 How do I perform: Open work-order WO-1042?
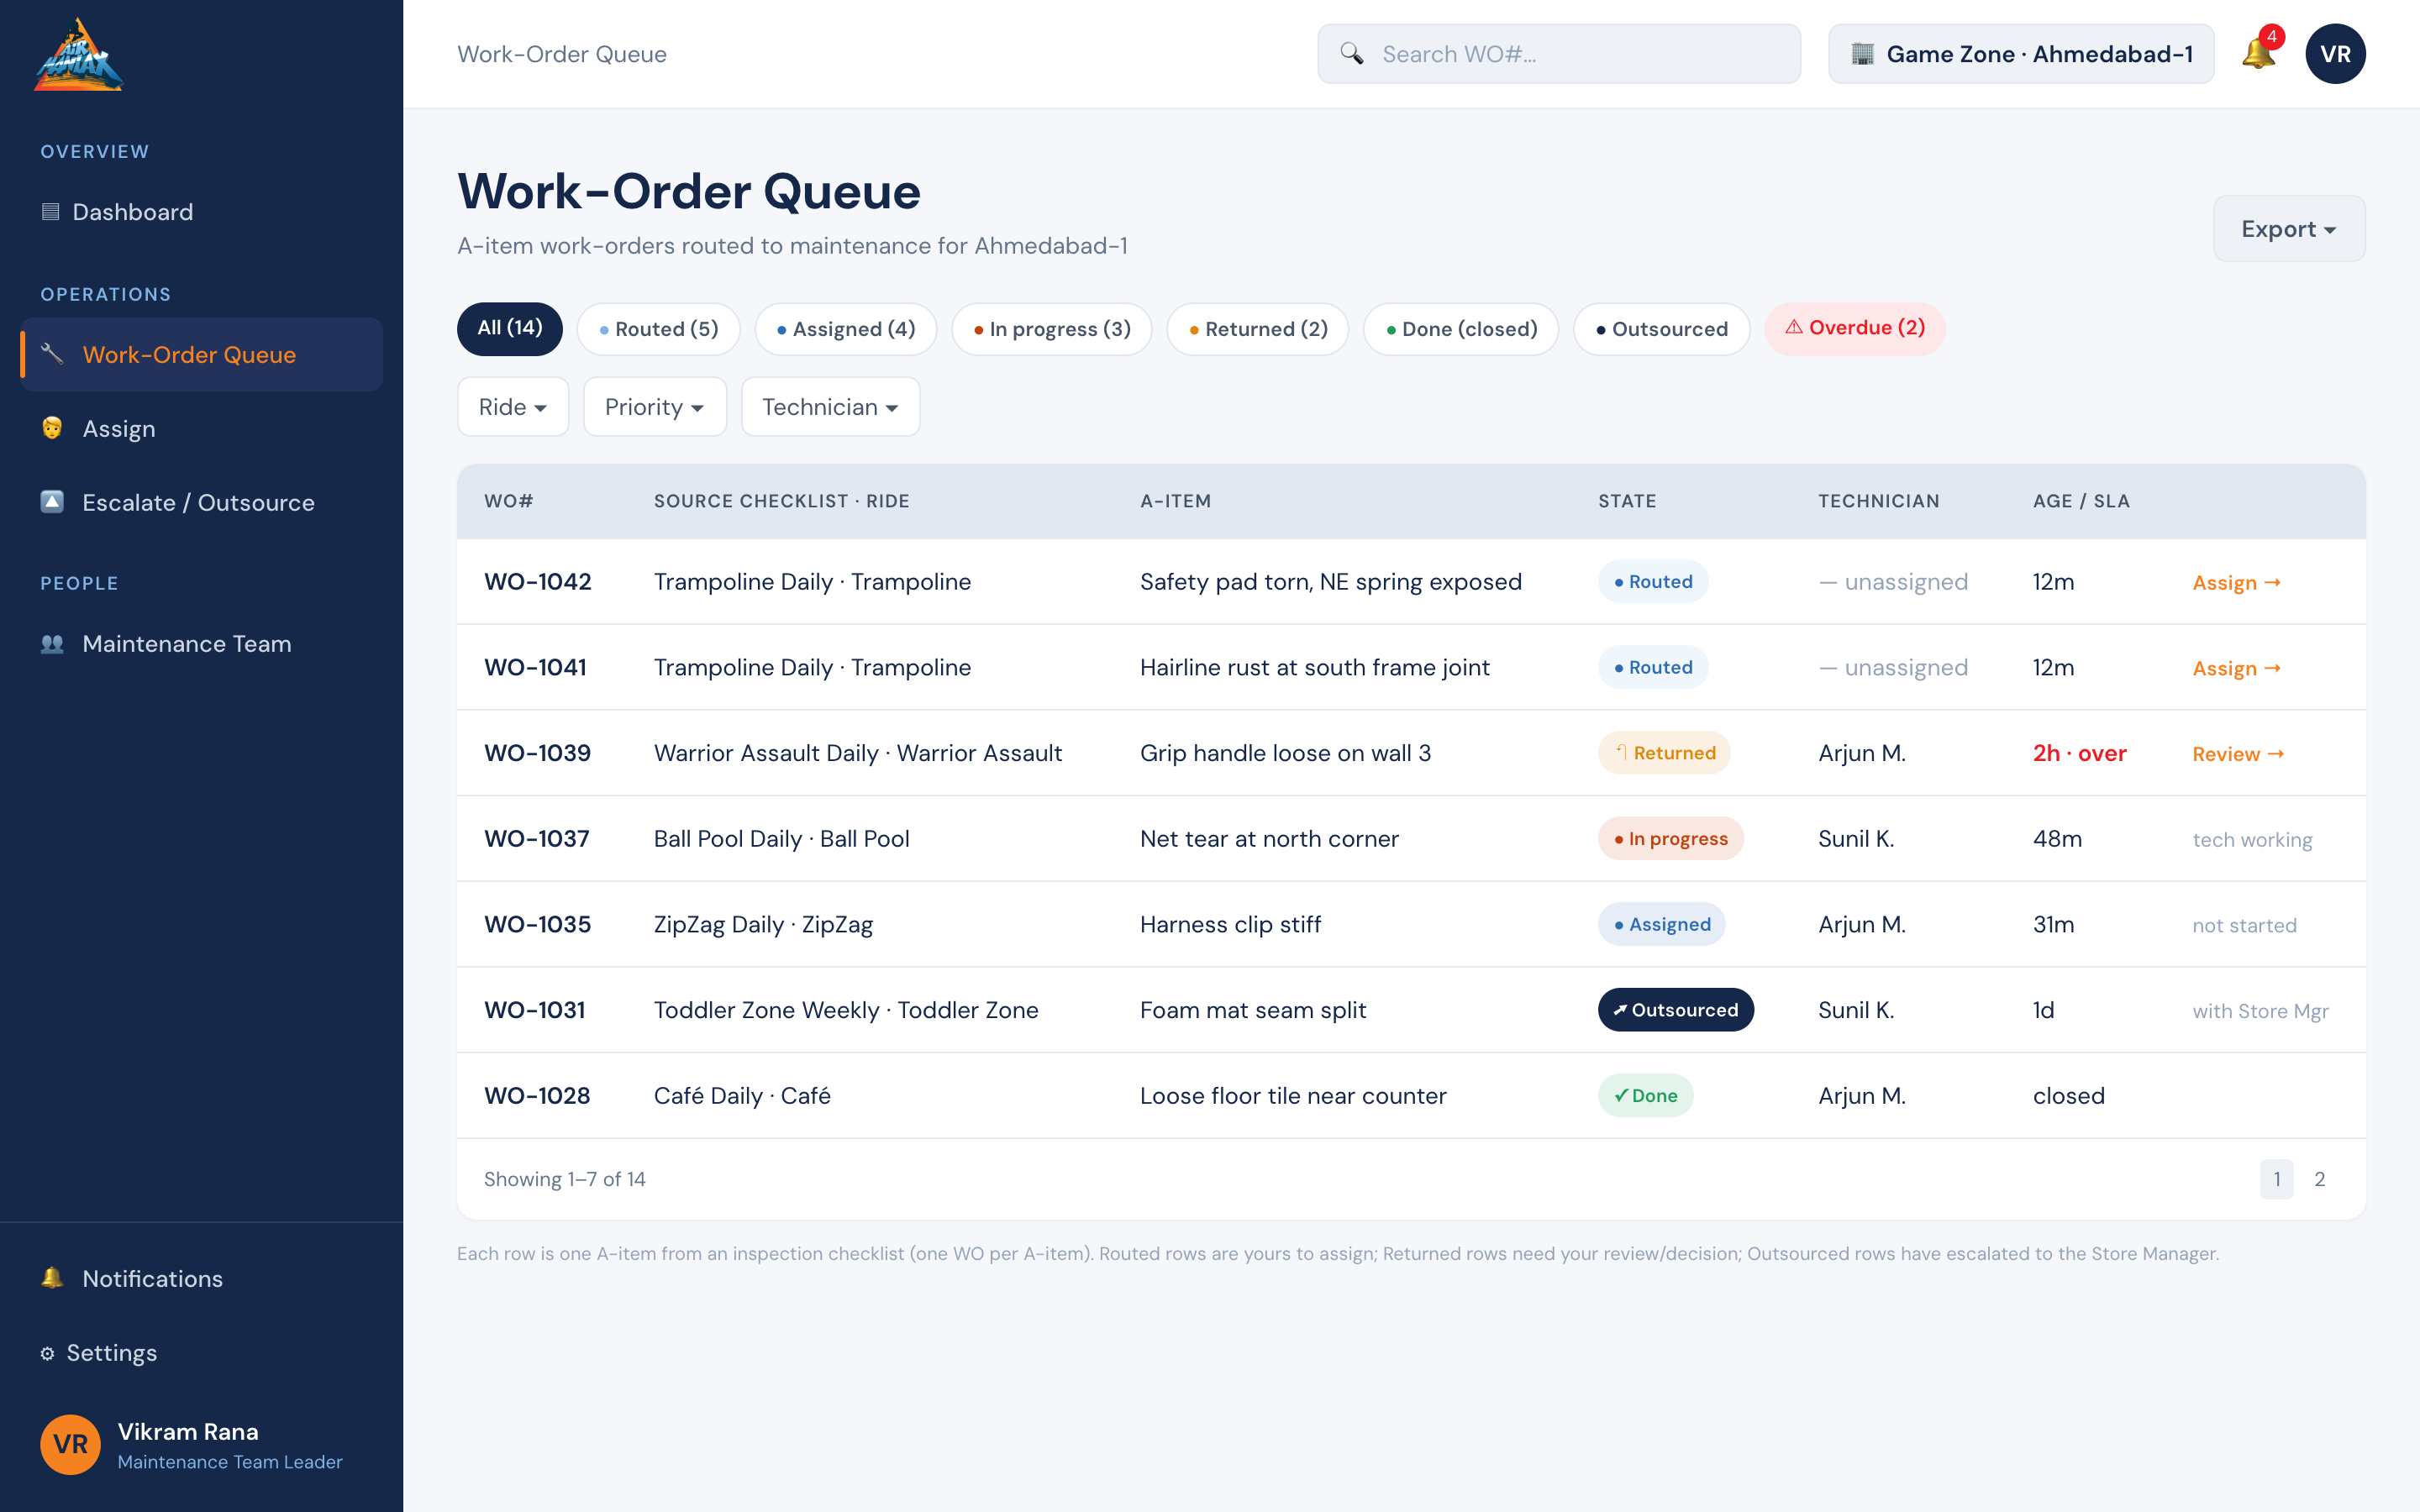click(538, 582)
